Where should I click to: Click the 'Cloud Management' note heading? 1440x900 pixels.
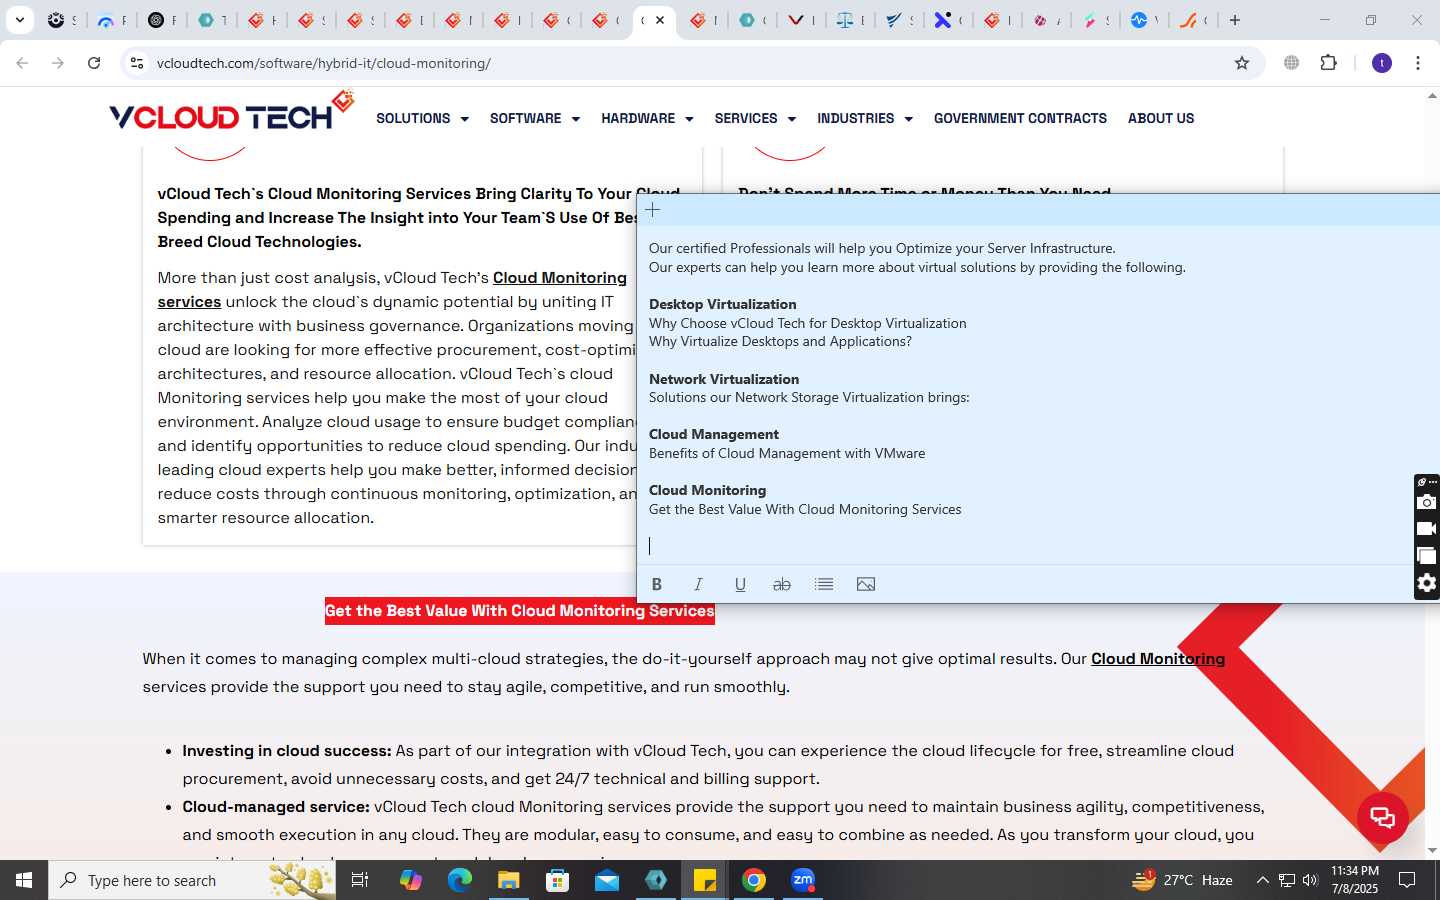click(x=714, y=434)
